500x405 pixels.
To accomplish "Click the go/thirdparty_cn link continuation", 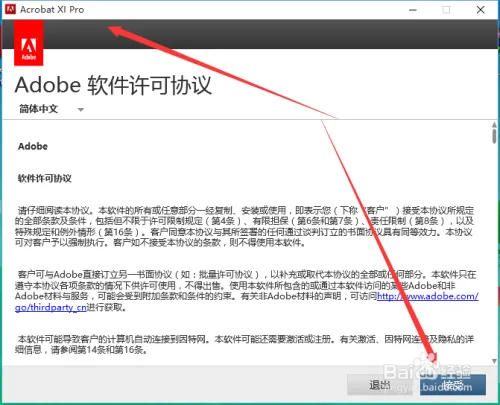I will coord(51,307).
